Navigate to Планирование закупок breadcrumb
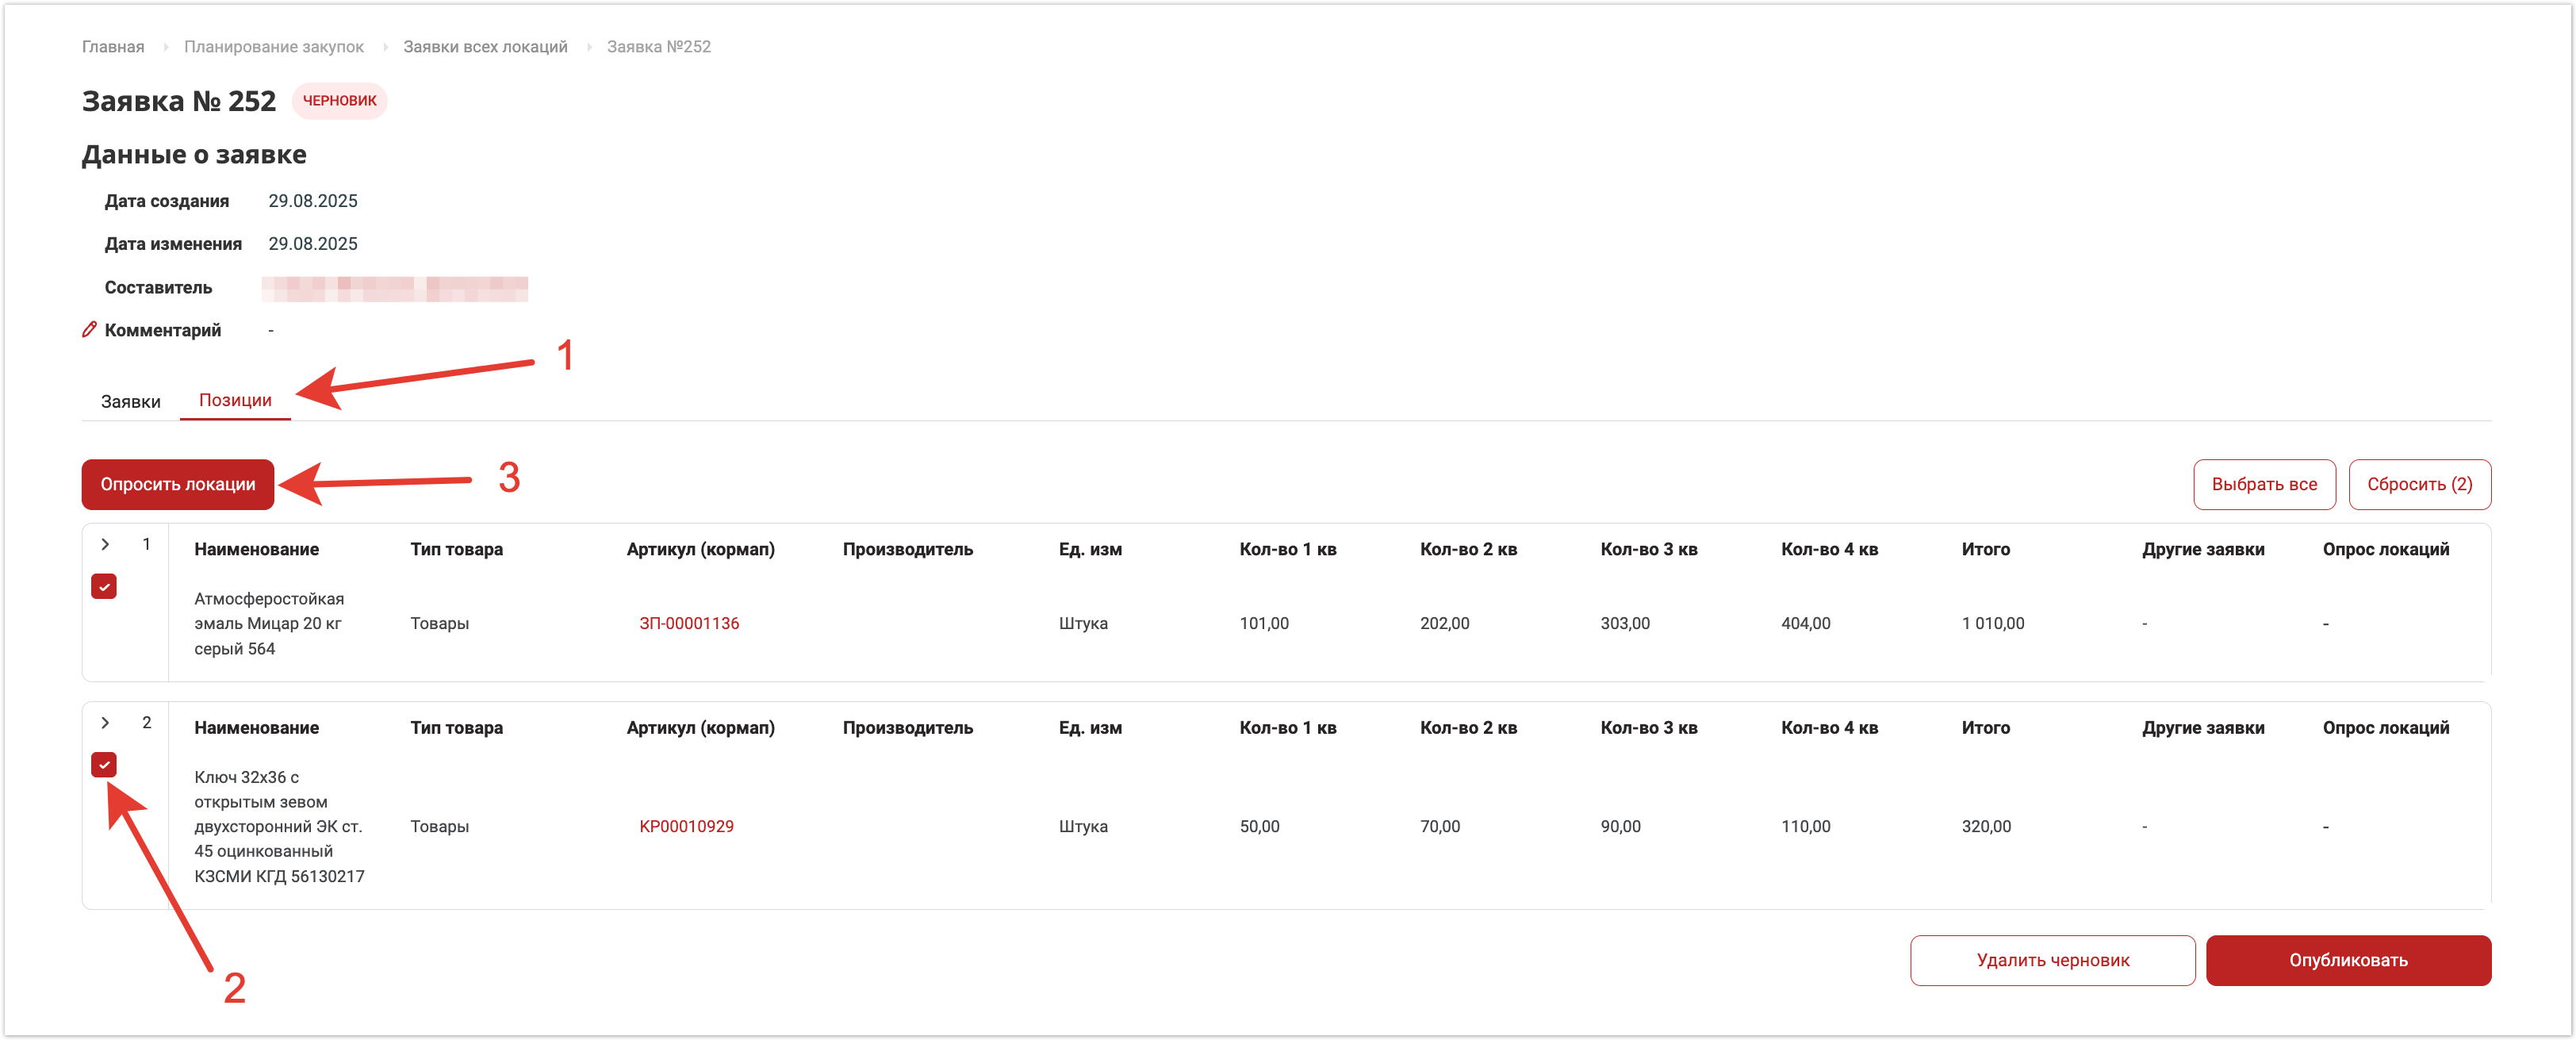Image resolution: width=2576 pixels, height=1040 pixels. [x=273, y=47]
